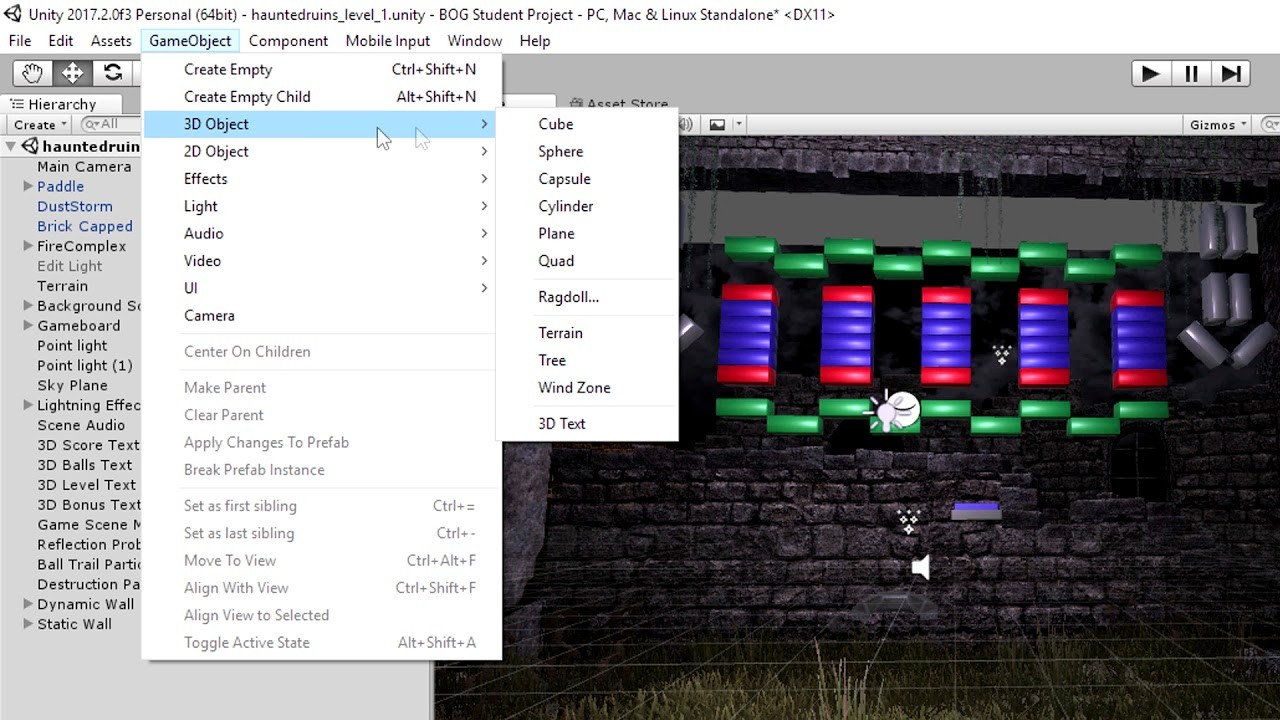Viewport: 1280px width, 720px height.
Task: Open the File menu
Action: [x=20, y=41]
